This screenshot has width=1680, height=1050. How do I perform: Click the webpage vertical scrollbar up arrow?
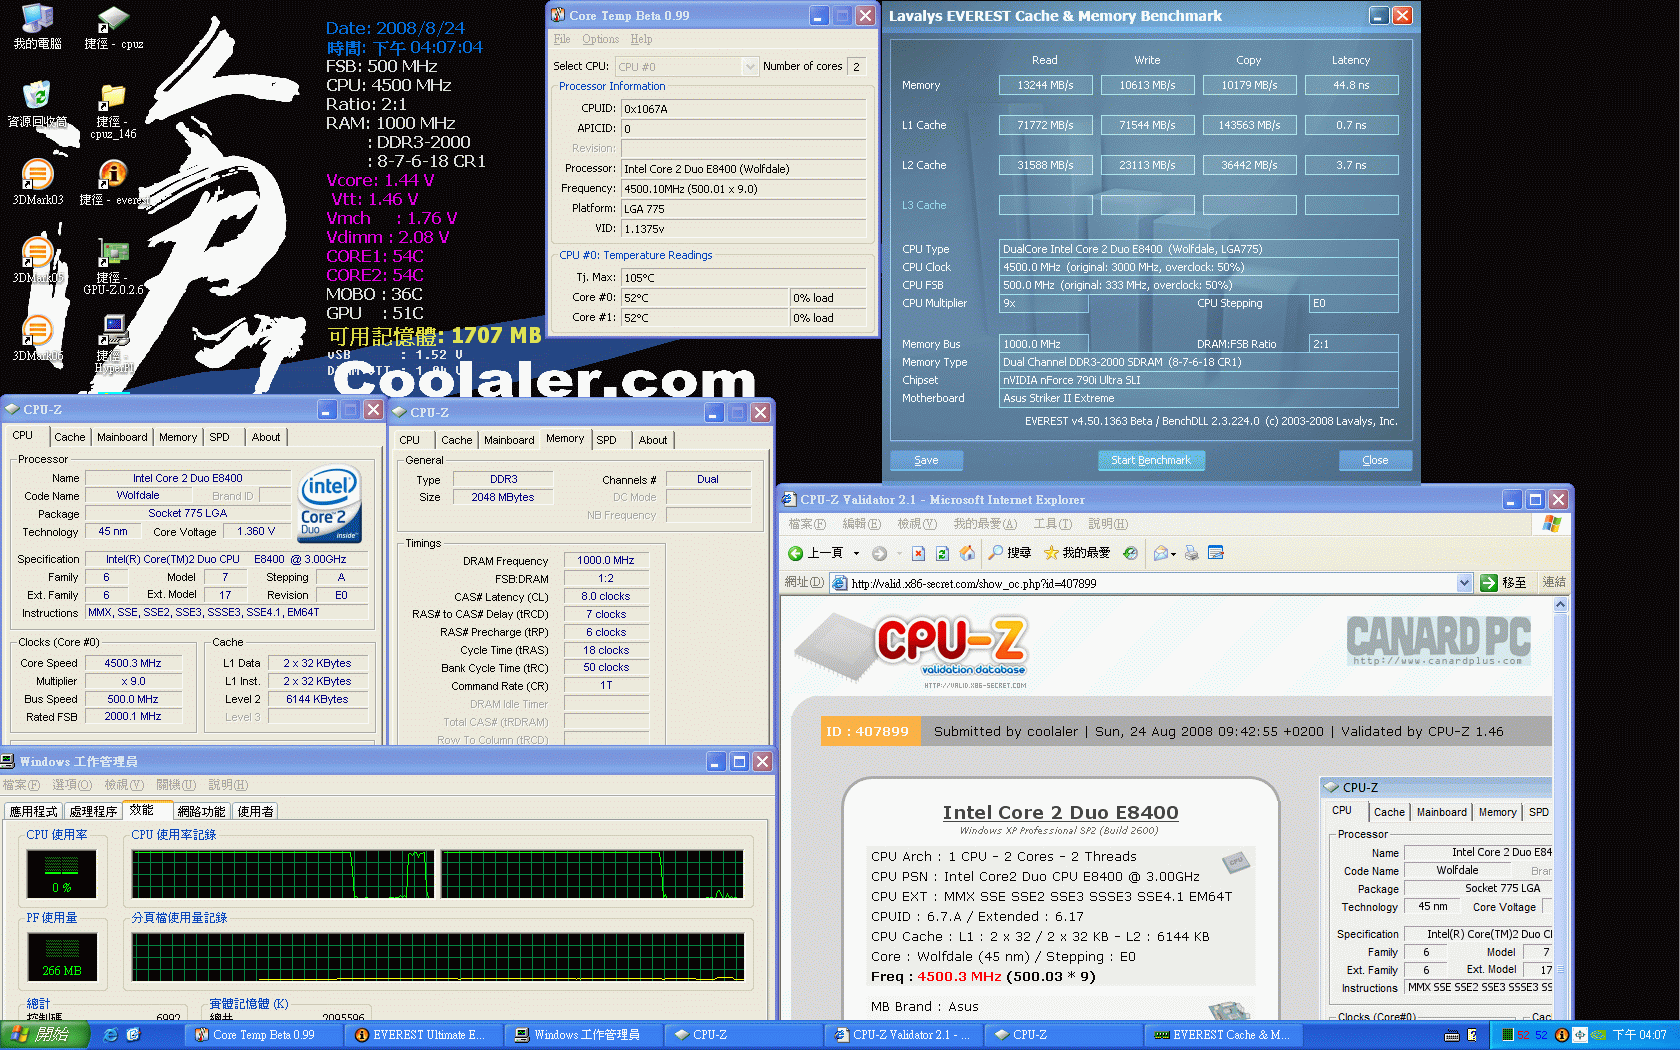click(1560, 605)
